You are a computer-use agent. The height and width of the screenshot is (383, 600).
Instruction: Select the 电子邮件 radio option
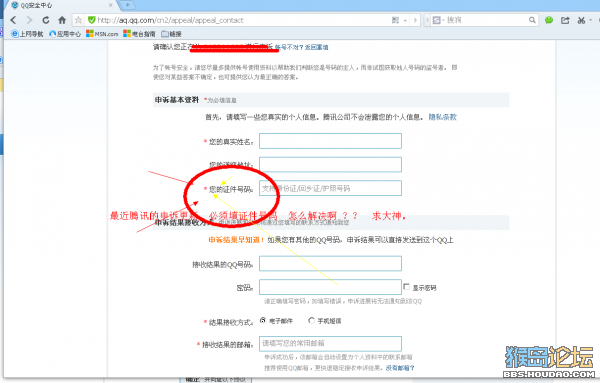(262, 321)
